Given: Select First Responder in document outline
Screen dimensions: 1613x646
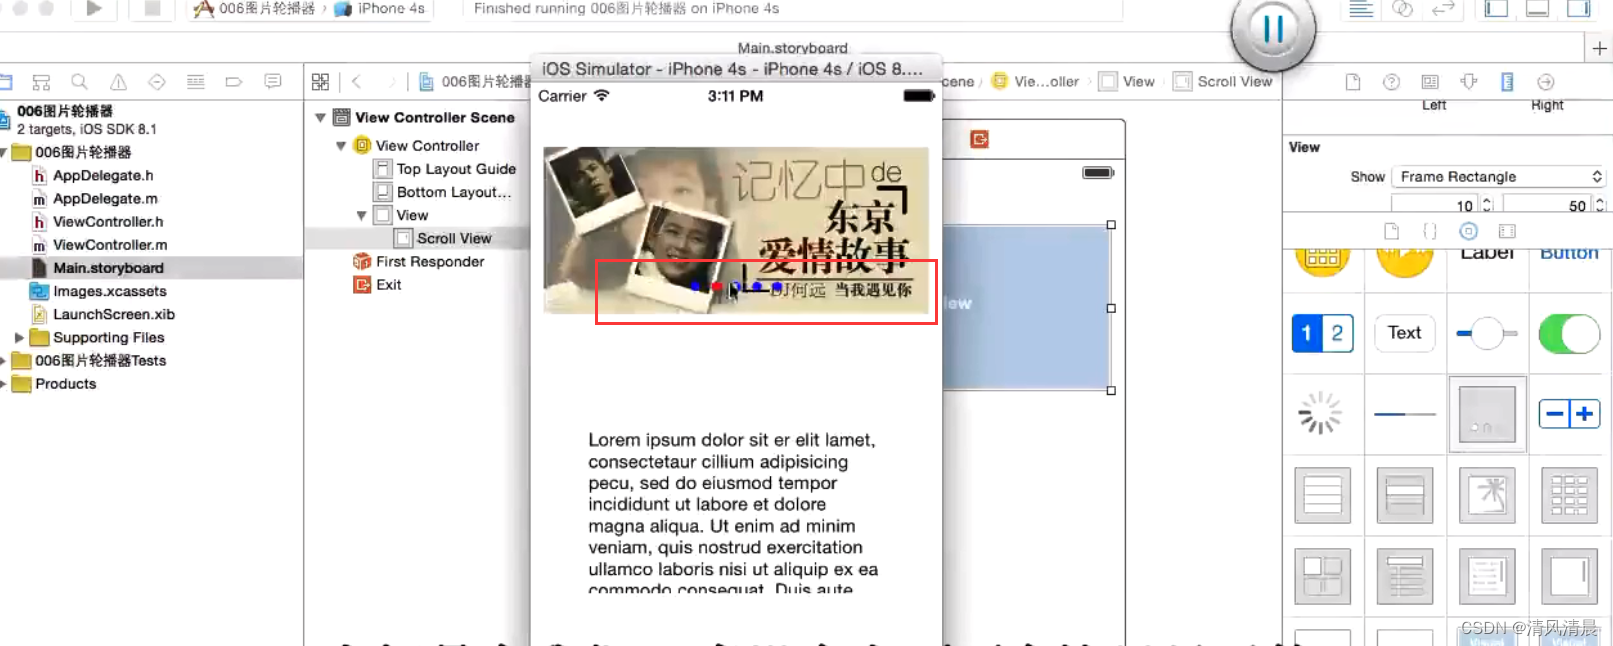Looking at the screenshot, I should (x=419, y=261).
